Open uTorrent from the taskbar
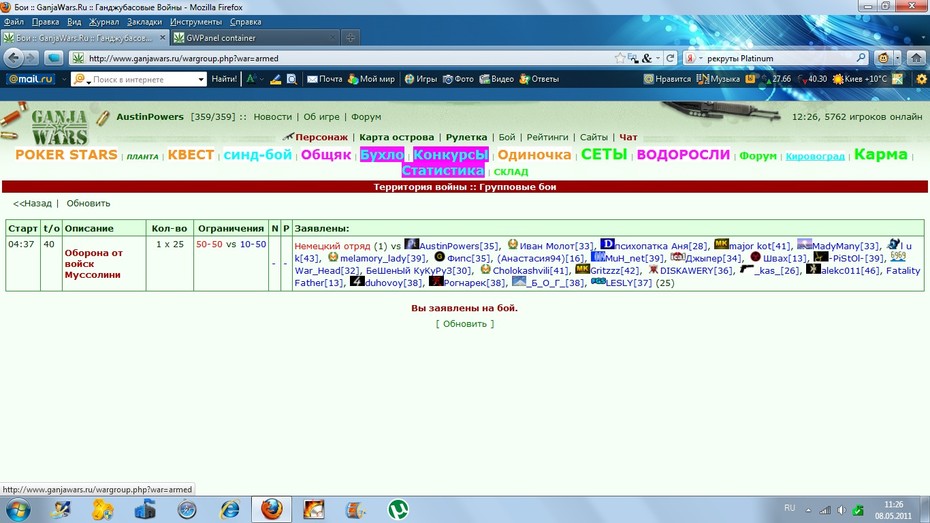The height and width of the screenshot is (523, 930). pos(398,510)
